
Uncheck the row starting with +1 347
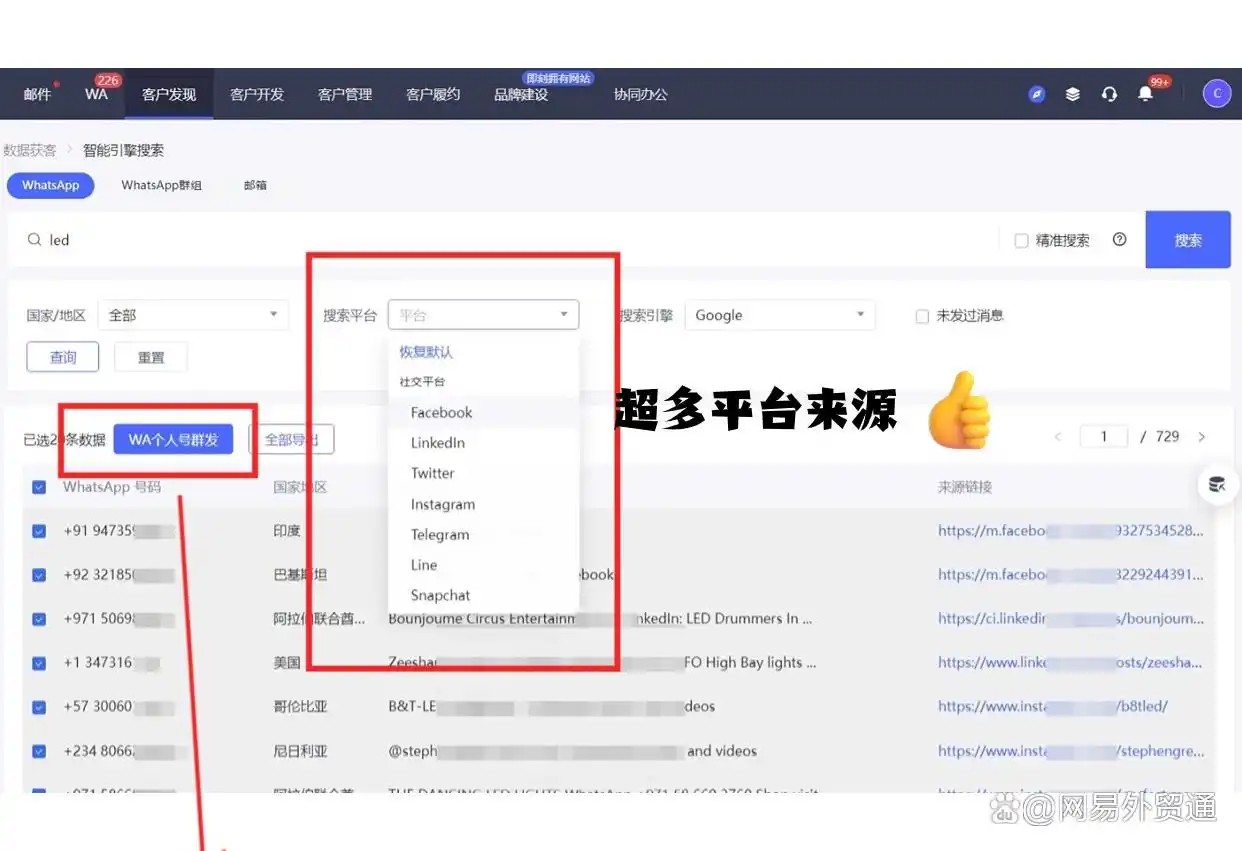tap(39, 663)
